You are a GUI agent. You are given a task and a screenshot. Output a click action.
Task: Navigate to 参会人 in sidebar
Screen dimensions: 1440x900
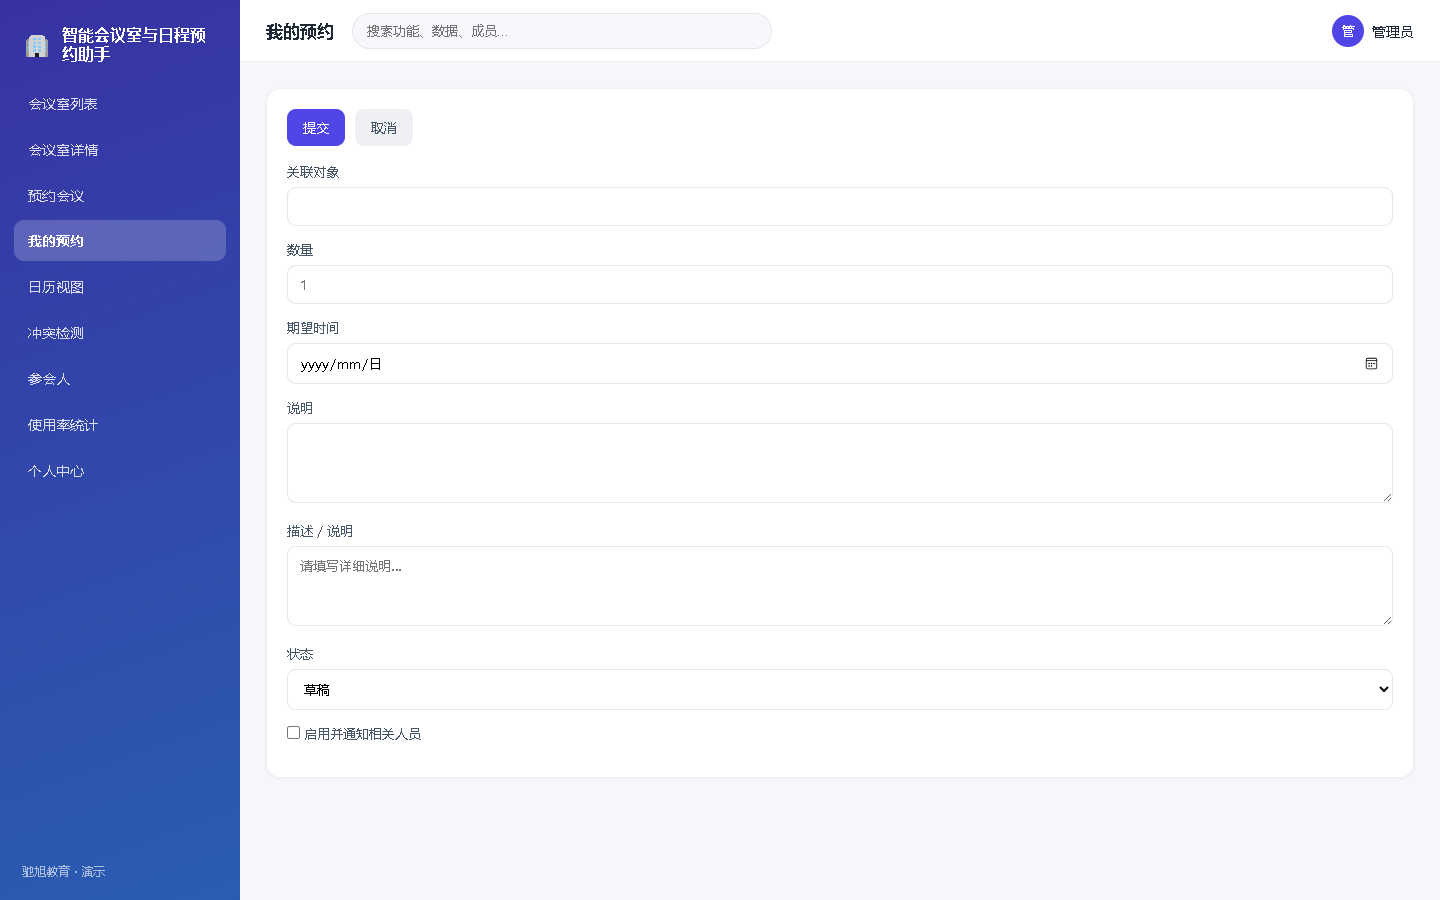click(120, 379)
